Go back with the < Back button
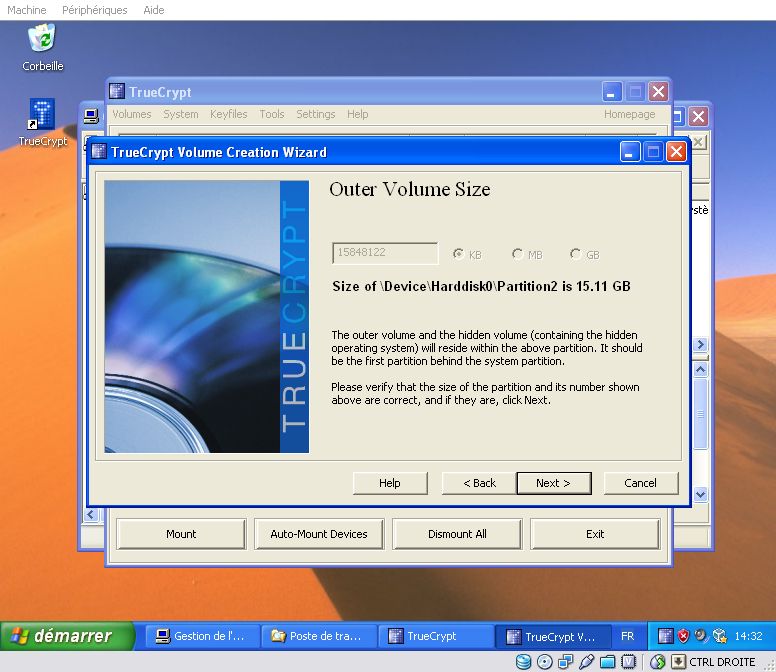Viewport: 776px width, 672px height. click(x=479, y=483)
